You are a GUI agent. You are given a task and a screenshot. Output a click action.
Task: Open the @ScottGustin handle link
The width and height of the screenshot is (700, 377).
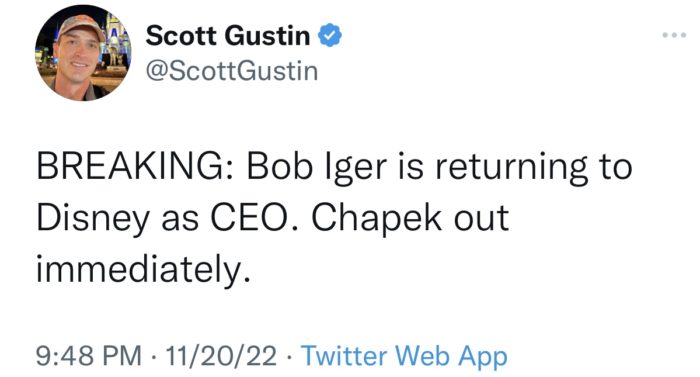pyautogui.click(x=232, y=71)
